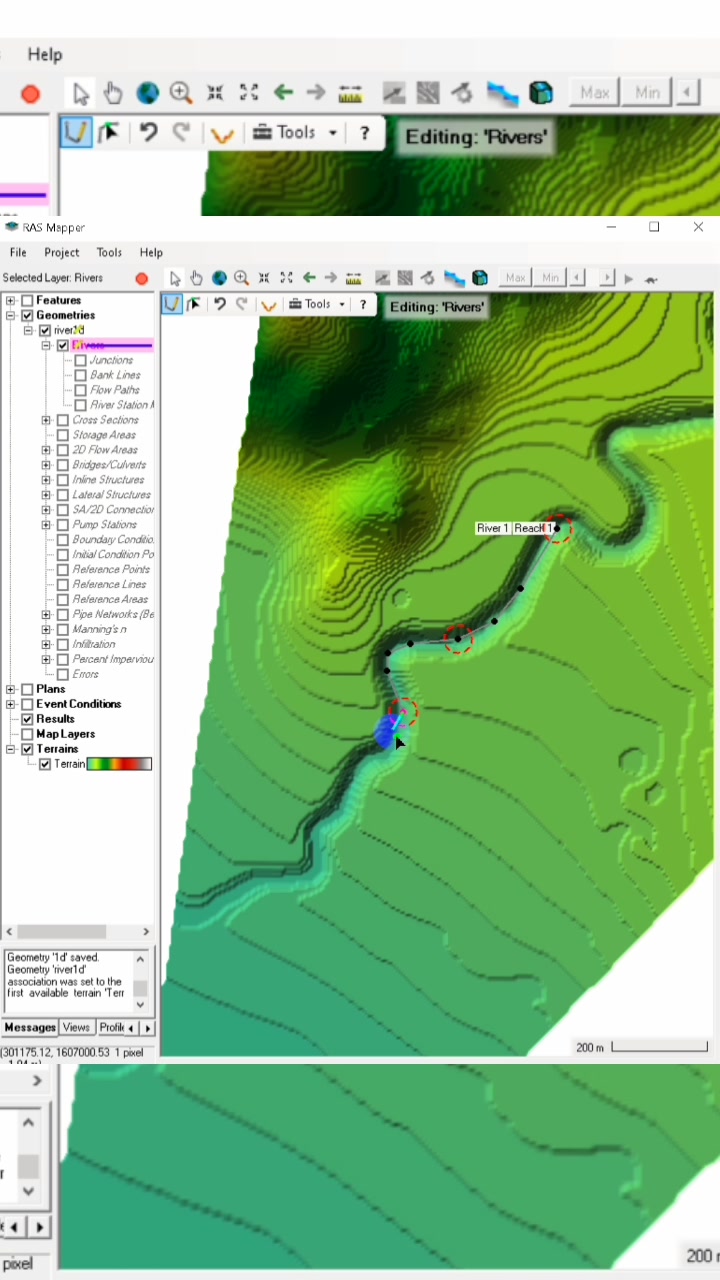Select the Manning's n tree item
This screenshot has width=720, height=1280.
pyautogui.click(x=99, y=629)
